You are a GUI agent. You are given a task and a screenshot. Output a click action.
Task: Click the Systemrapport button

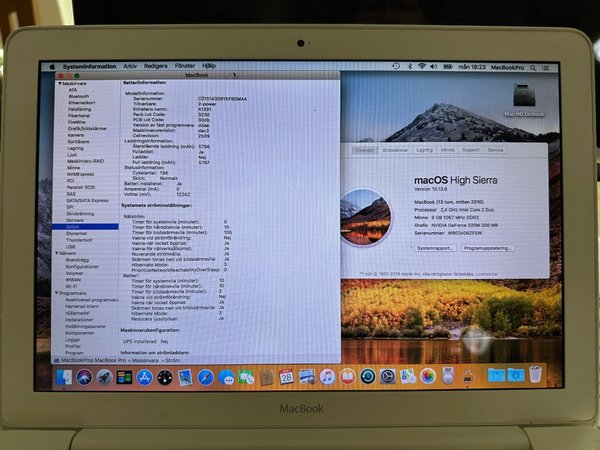click(x=435, y=248)
